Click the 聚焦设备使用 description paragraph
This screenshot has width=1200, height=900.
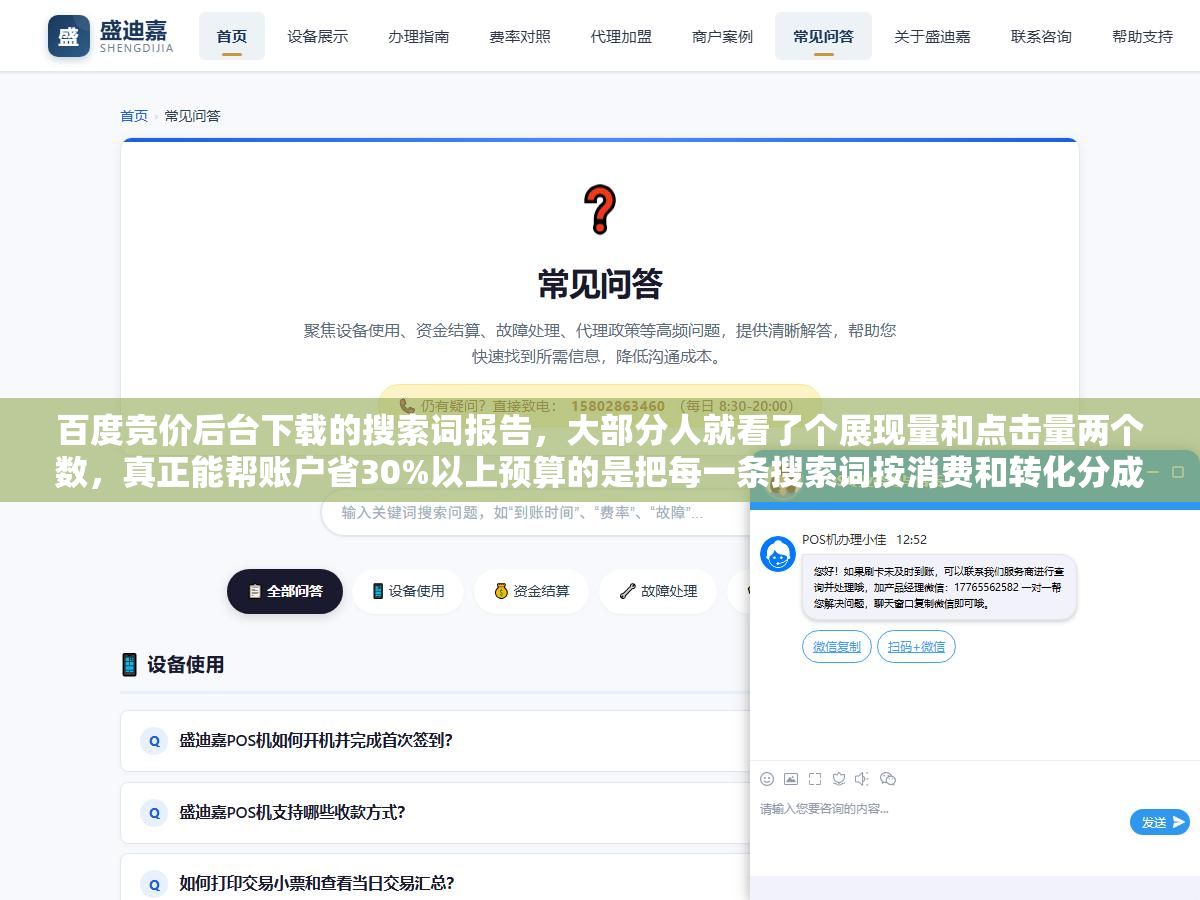coord(600,343)
